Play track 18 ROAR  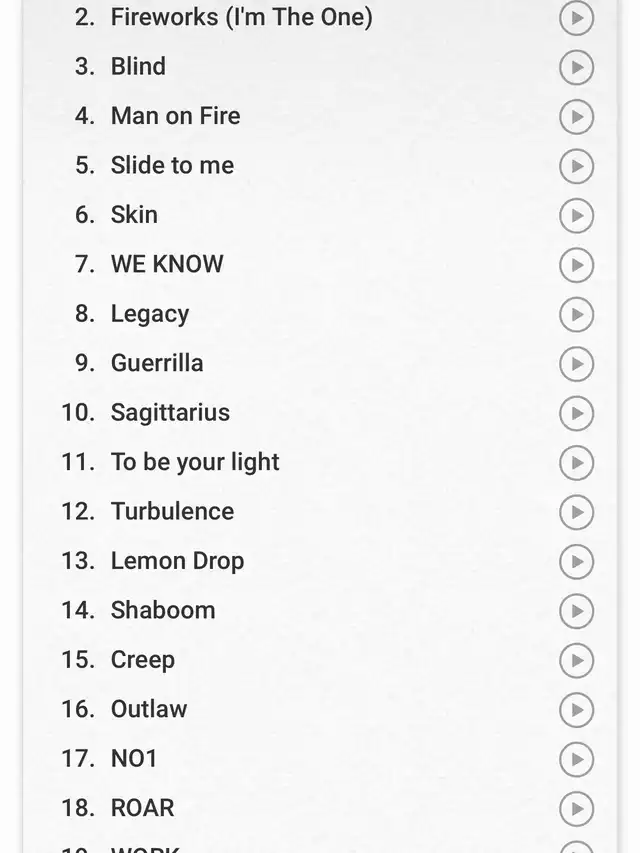[x=576, y=809]
